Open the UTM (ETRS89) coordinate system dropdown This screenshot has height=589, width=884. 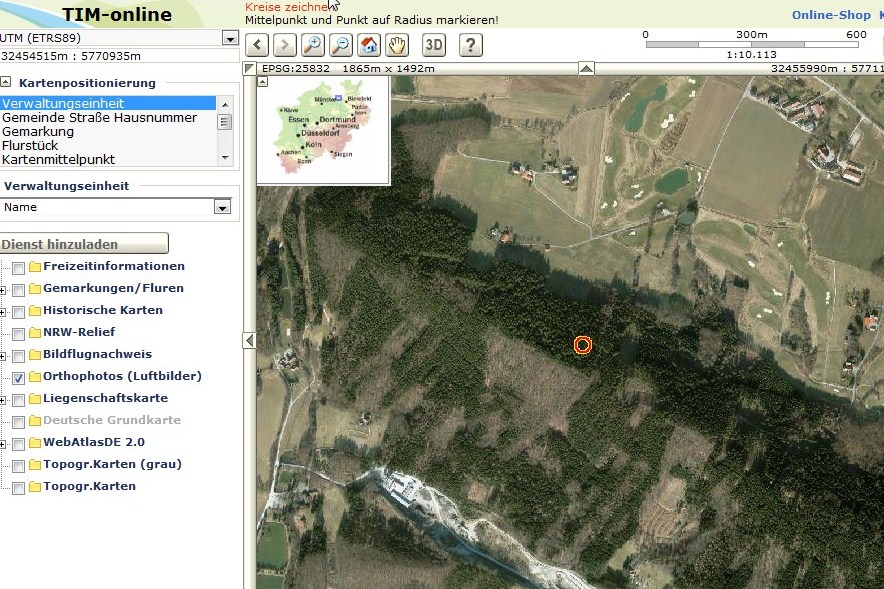click(230, 38)
